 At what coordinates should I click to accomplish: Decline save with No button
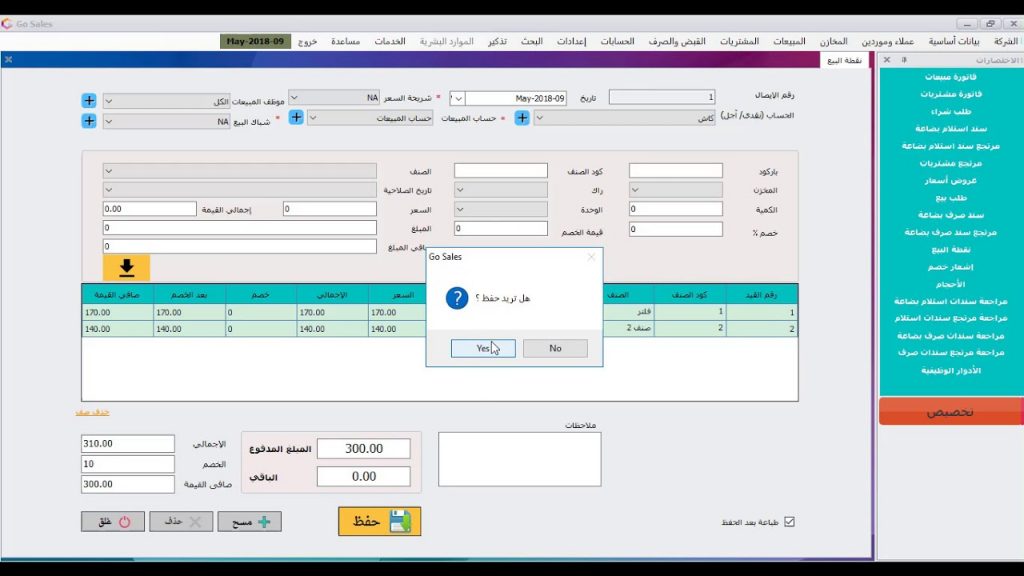tap(555, 348)
